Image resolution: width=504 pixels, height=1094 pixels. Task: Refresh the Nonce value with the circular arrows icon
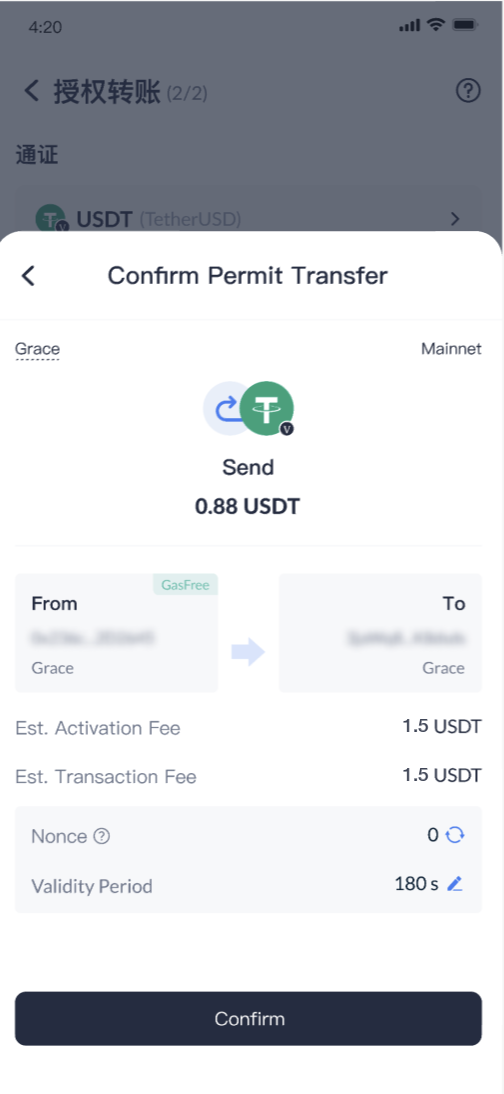point(455,834)
